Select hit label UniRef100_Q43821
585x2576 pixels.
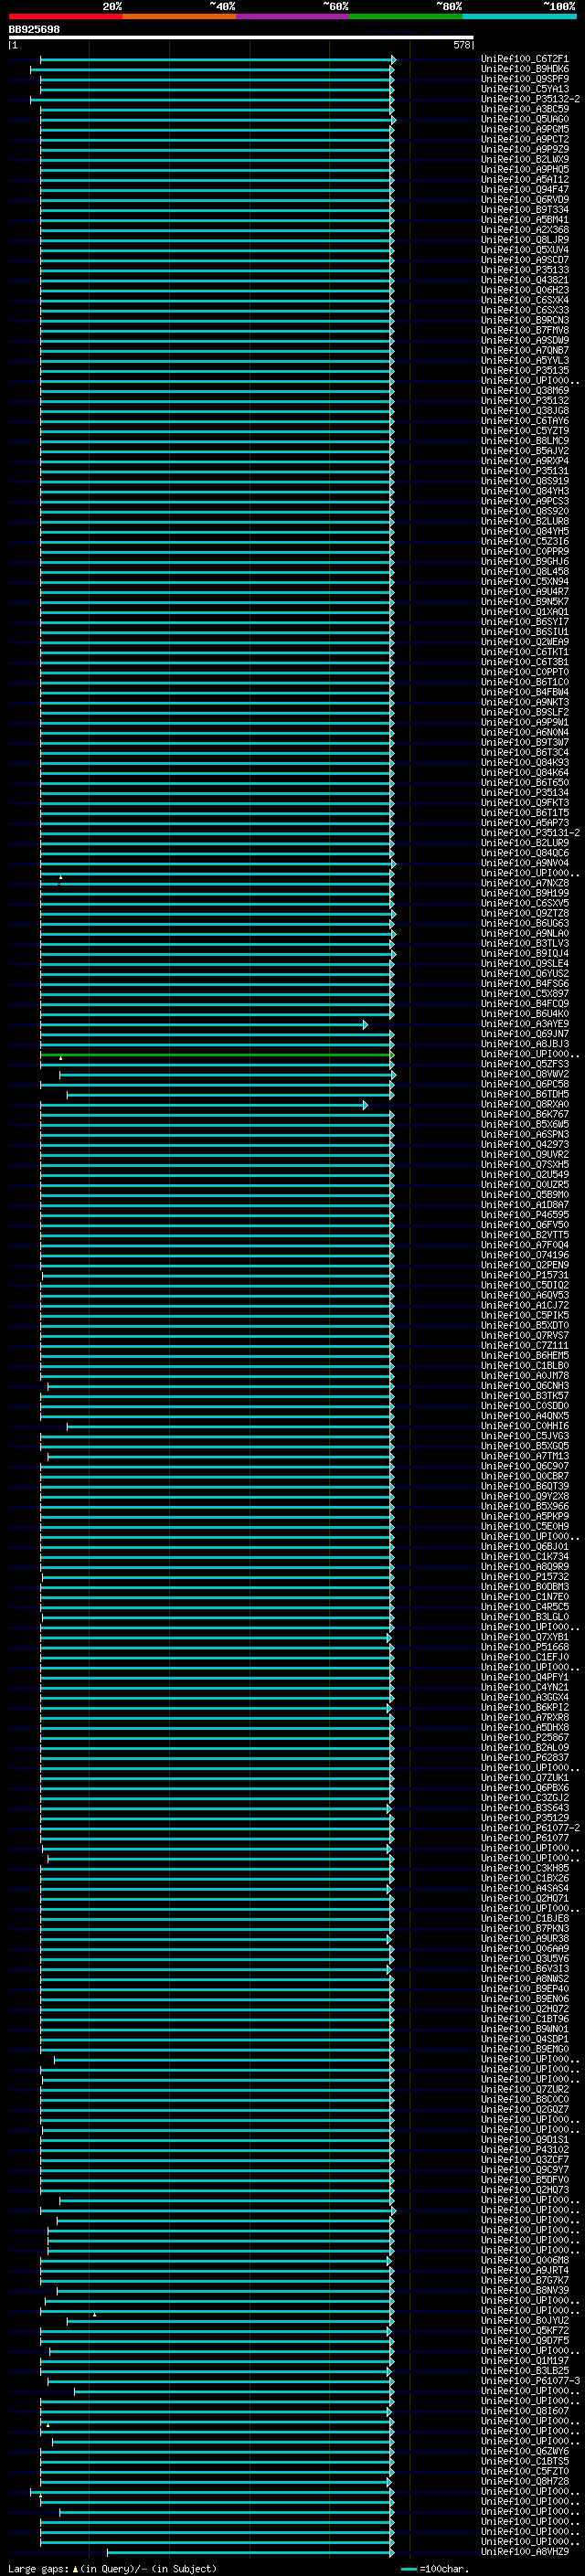pos(525,280)
